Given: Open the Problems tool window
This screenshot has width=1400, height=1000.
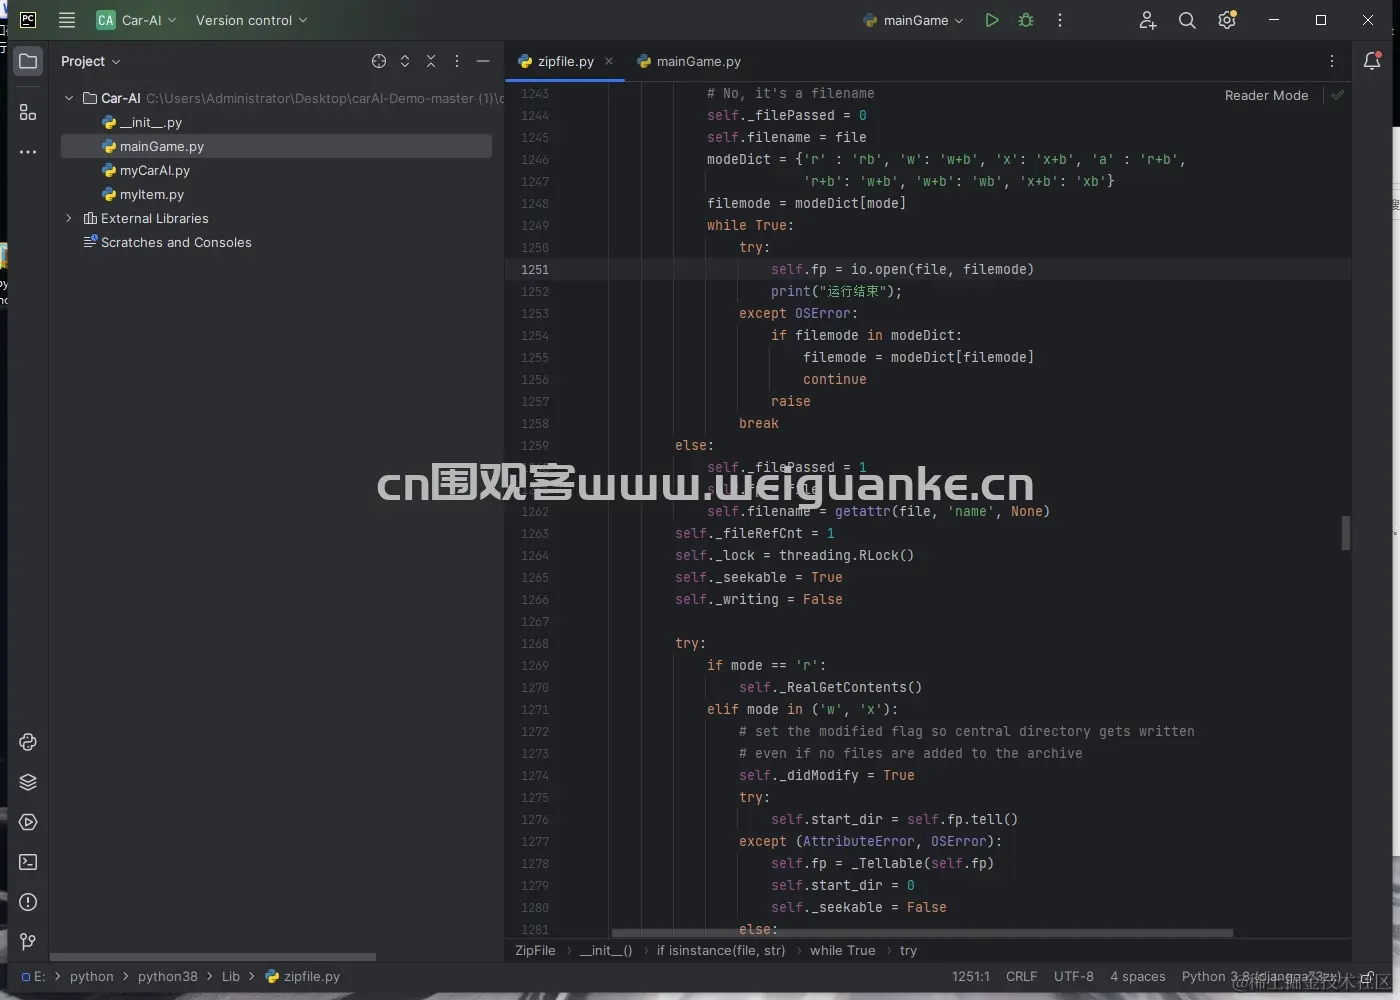Looking at the screenshot, I should pyautogui.click(x=28, y=902).
